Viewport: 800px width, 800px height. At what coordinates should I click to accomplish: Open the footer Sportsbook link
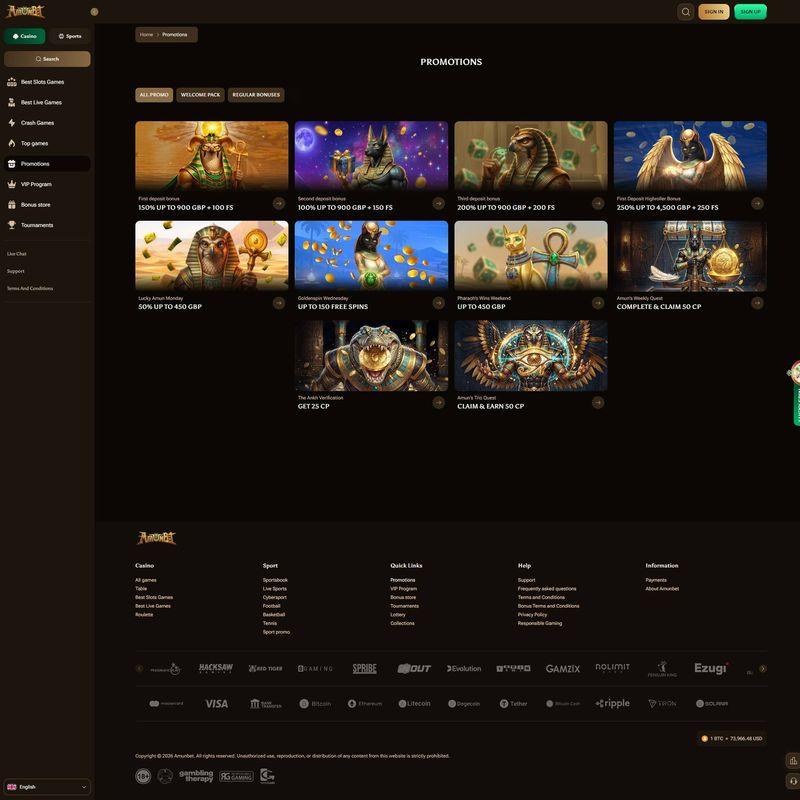point(275,580)
